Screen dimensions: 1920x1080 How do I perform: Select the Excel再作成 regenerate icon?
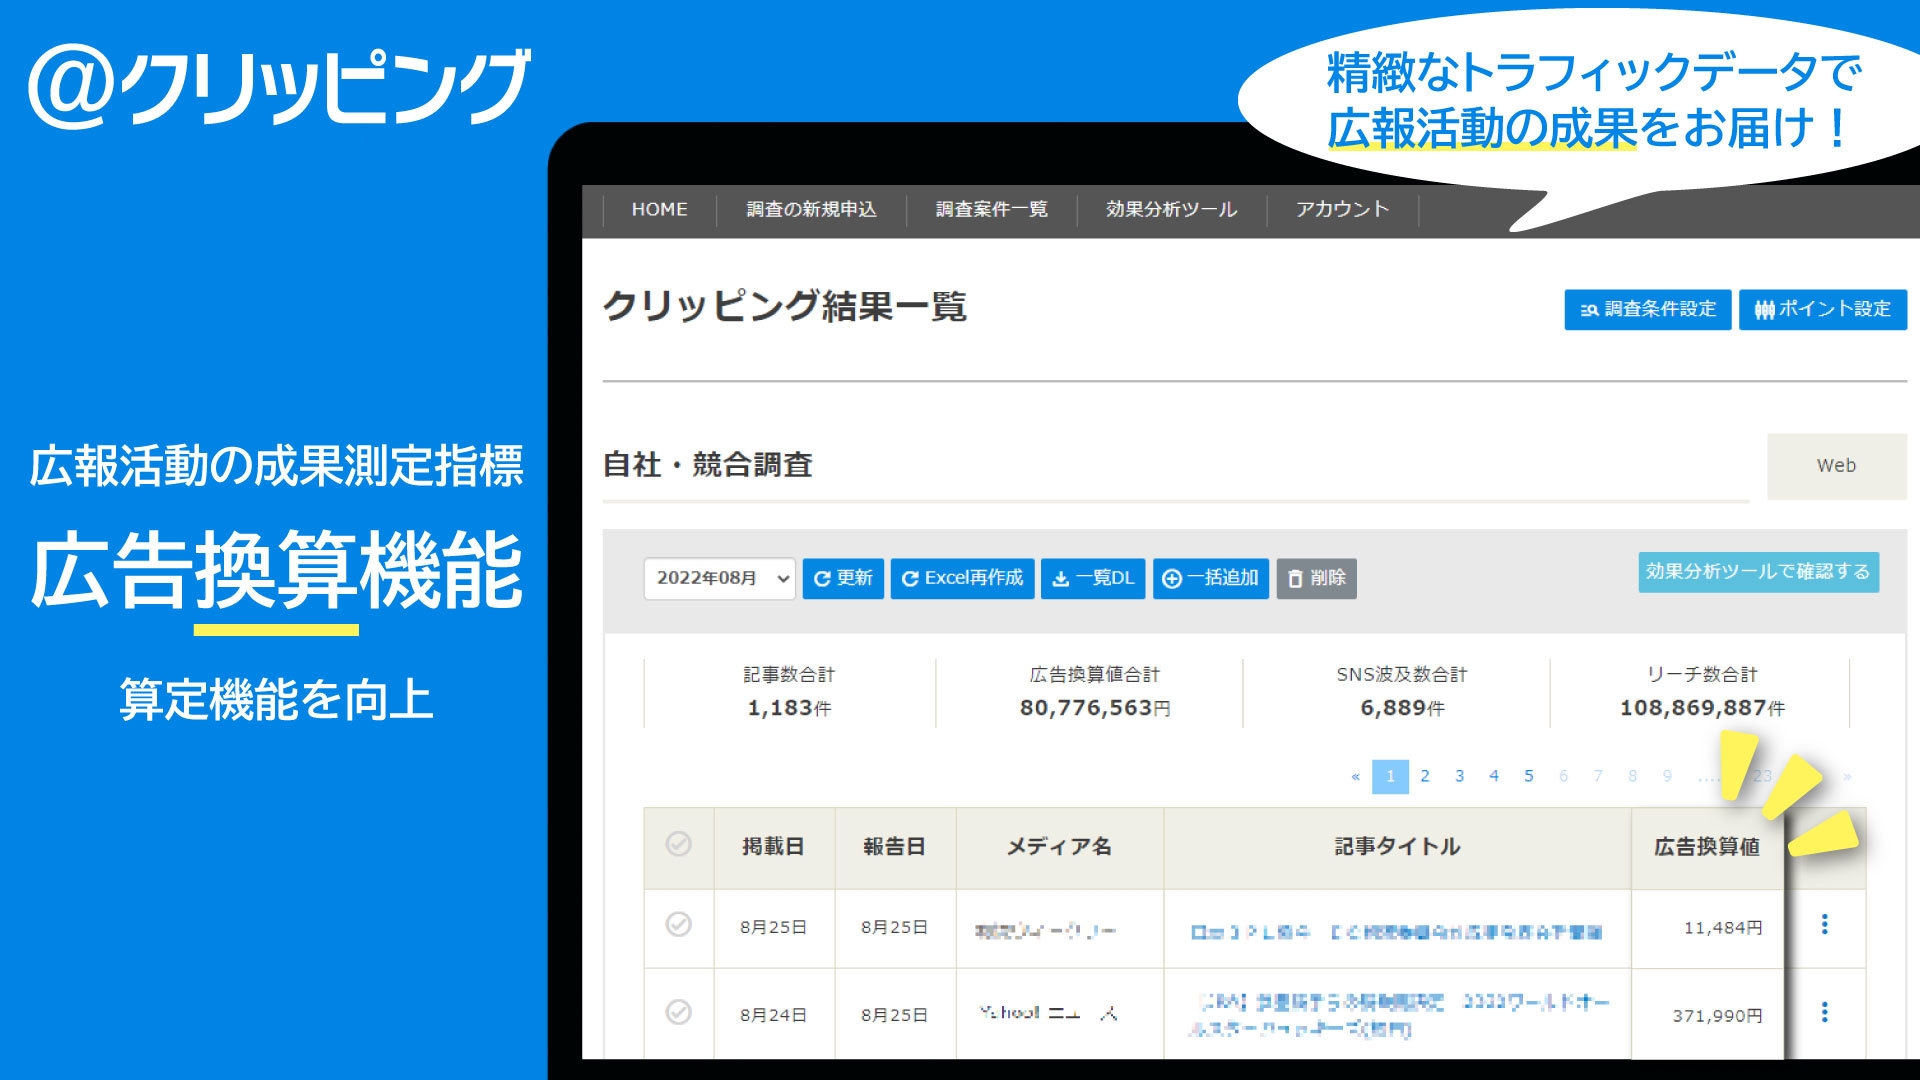[911, 577]
